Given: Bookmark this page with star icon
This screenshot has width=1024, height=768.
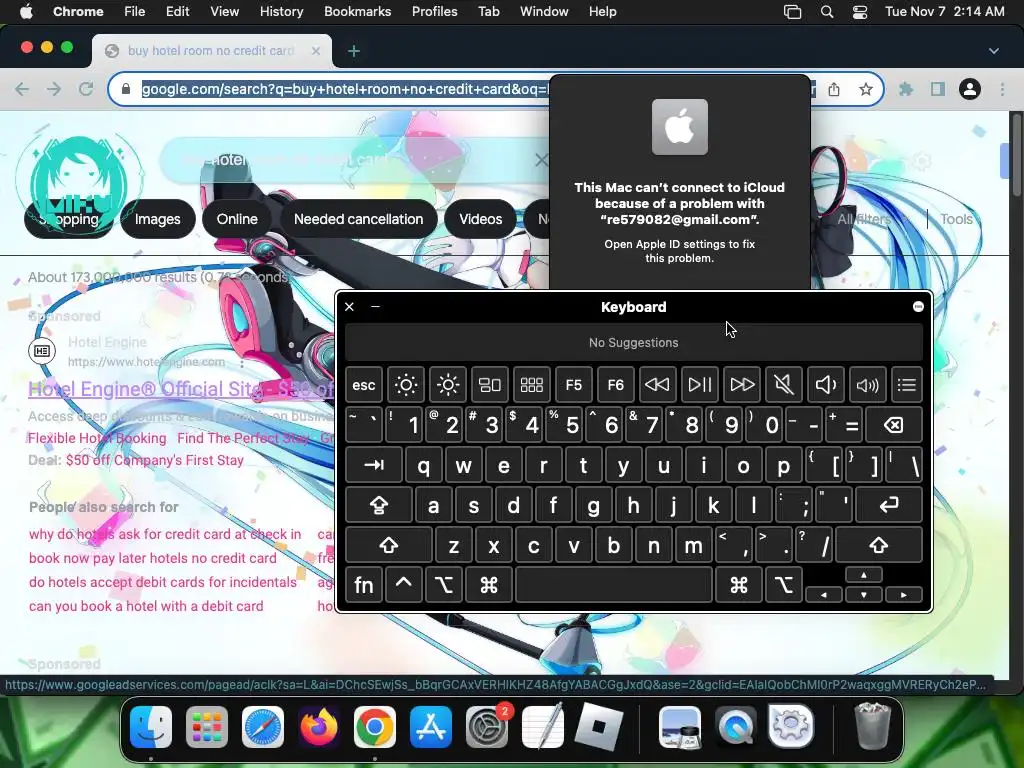Looking at the screenshot, I should 866,89.
